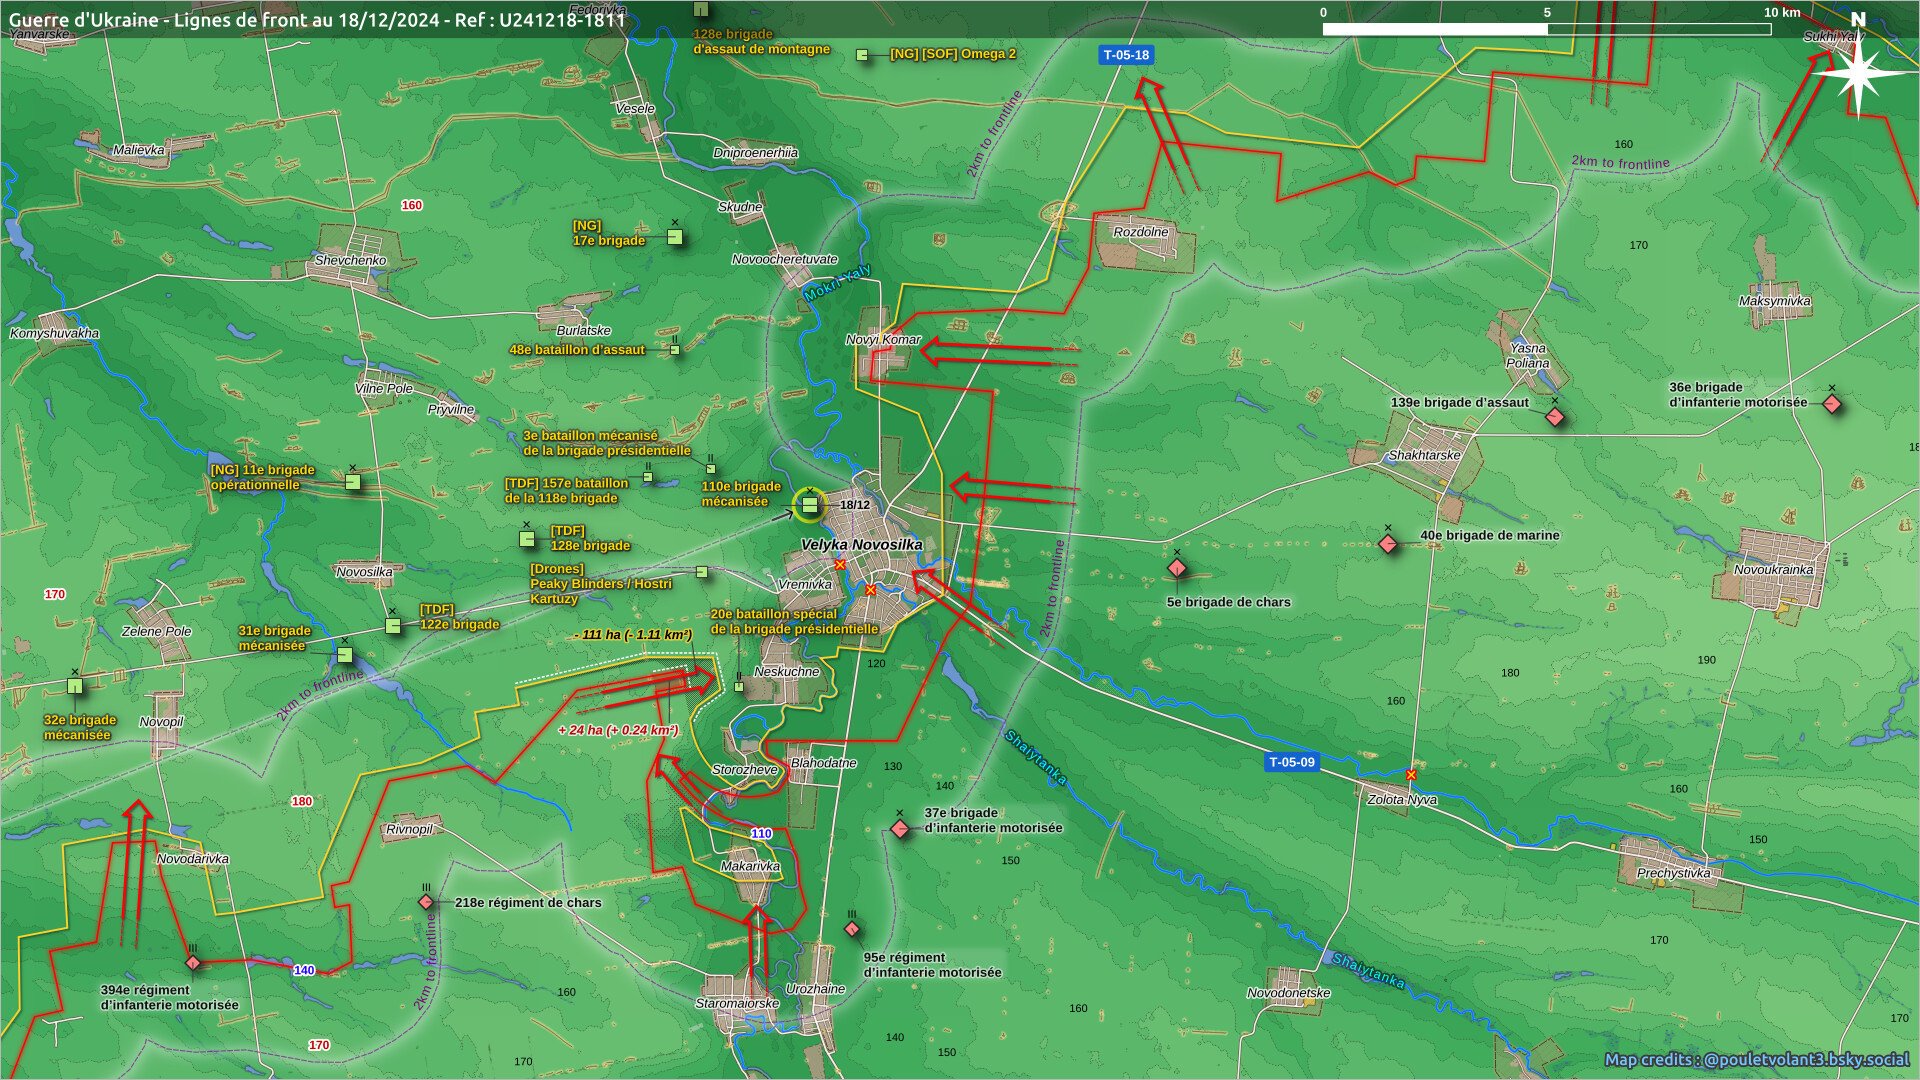Click the Novoocheretuvate label
Screen dimensions: 1920x1080
785,259
